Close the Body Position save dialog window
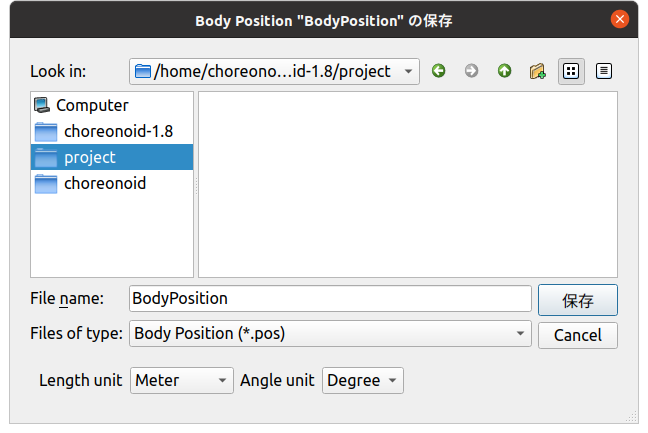 (x=620, y=19)
